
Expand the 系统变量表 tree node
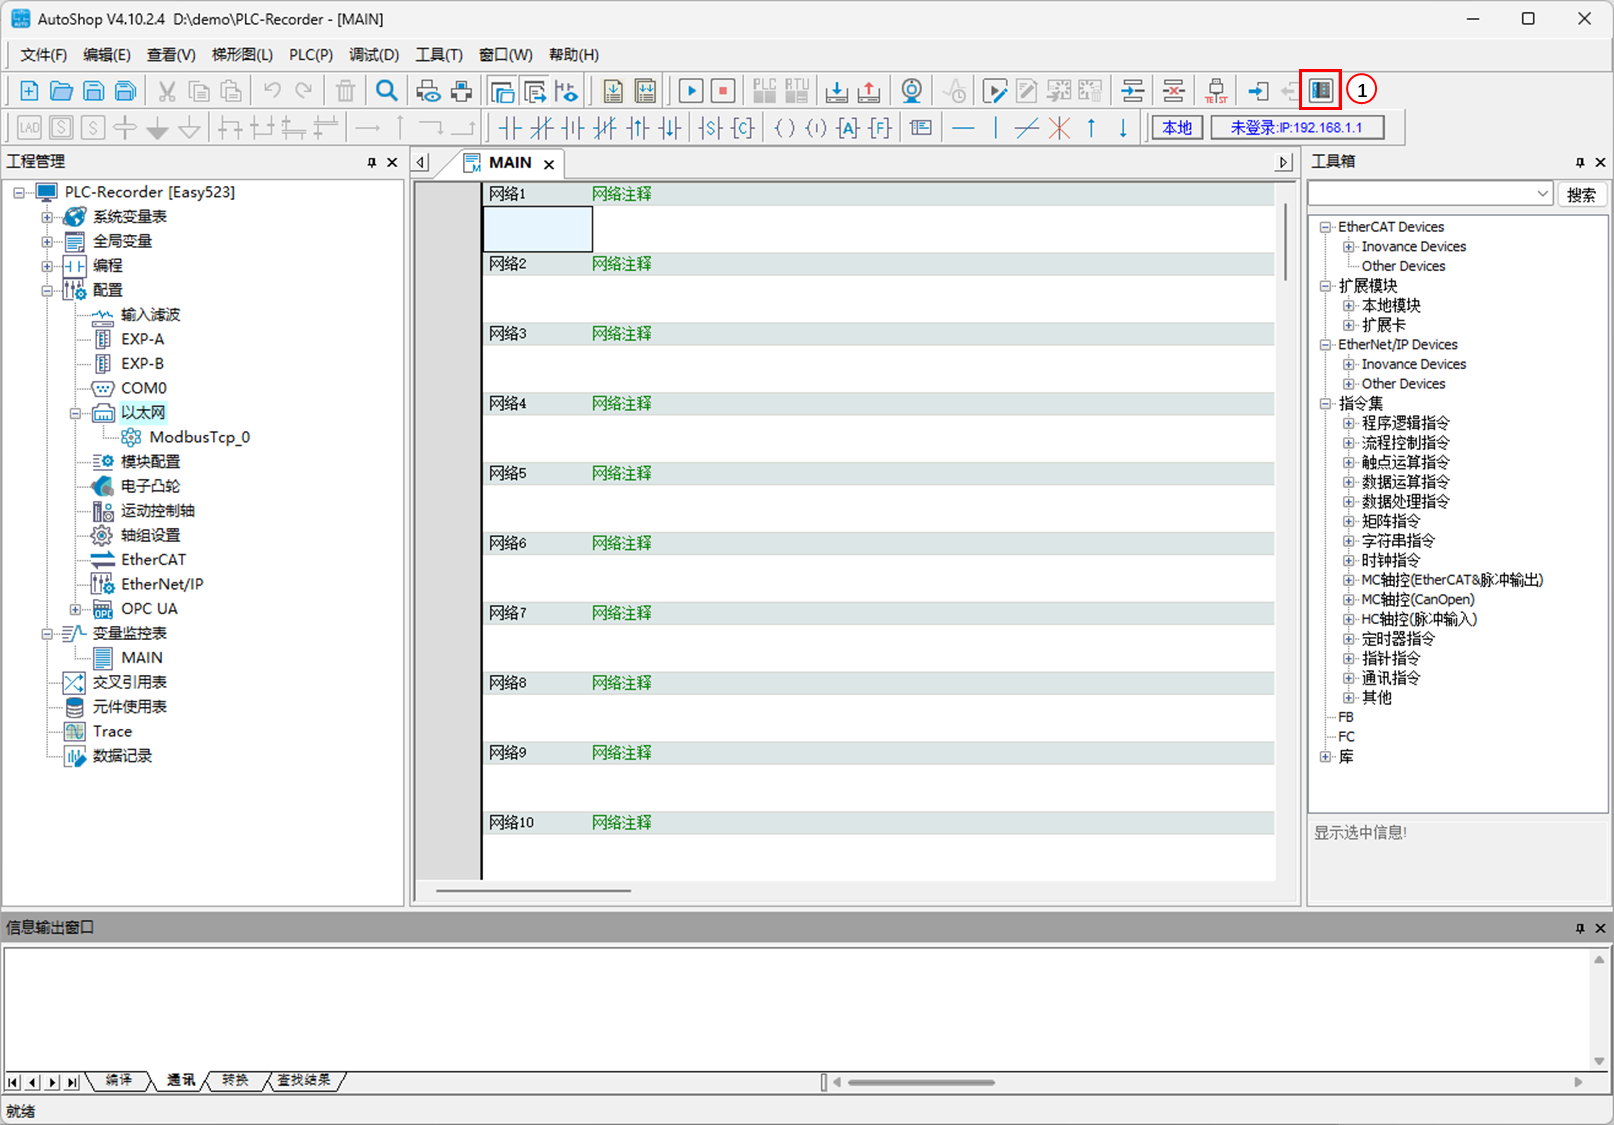[47, 217]
